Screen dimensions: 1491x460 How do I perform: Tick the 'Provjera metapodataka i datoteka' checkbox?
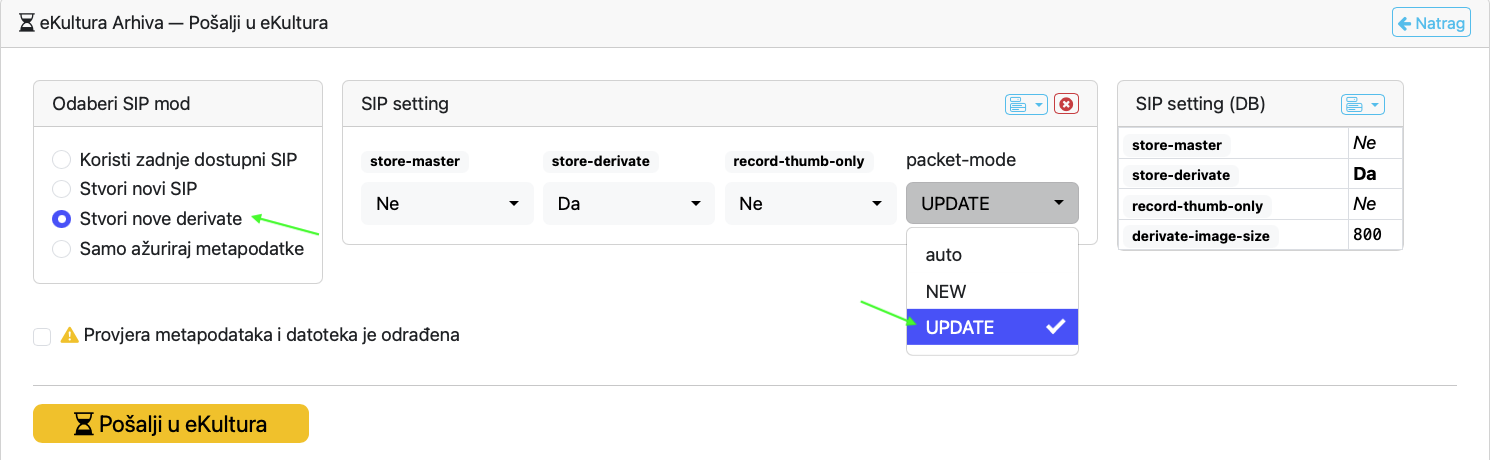pyautogui.click(x=42, y=337)
